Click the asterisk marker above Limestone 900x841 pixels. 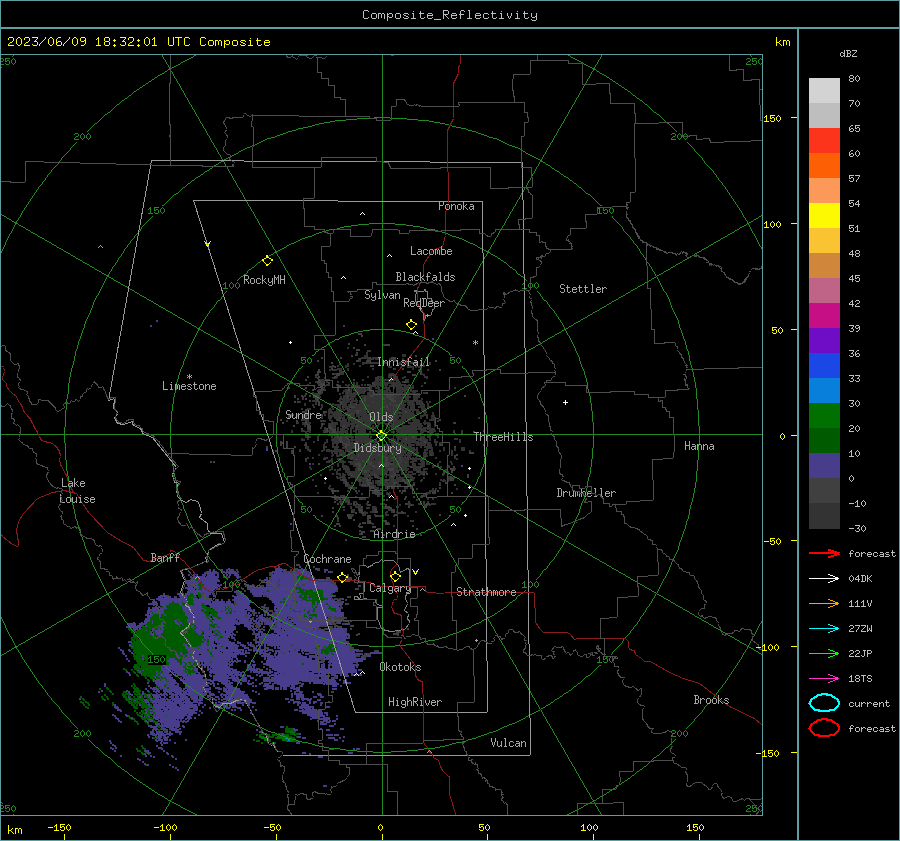click(x=189, y=377)
